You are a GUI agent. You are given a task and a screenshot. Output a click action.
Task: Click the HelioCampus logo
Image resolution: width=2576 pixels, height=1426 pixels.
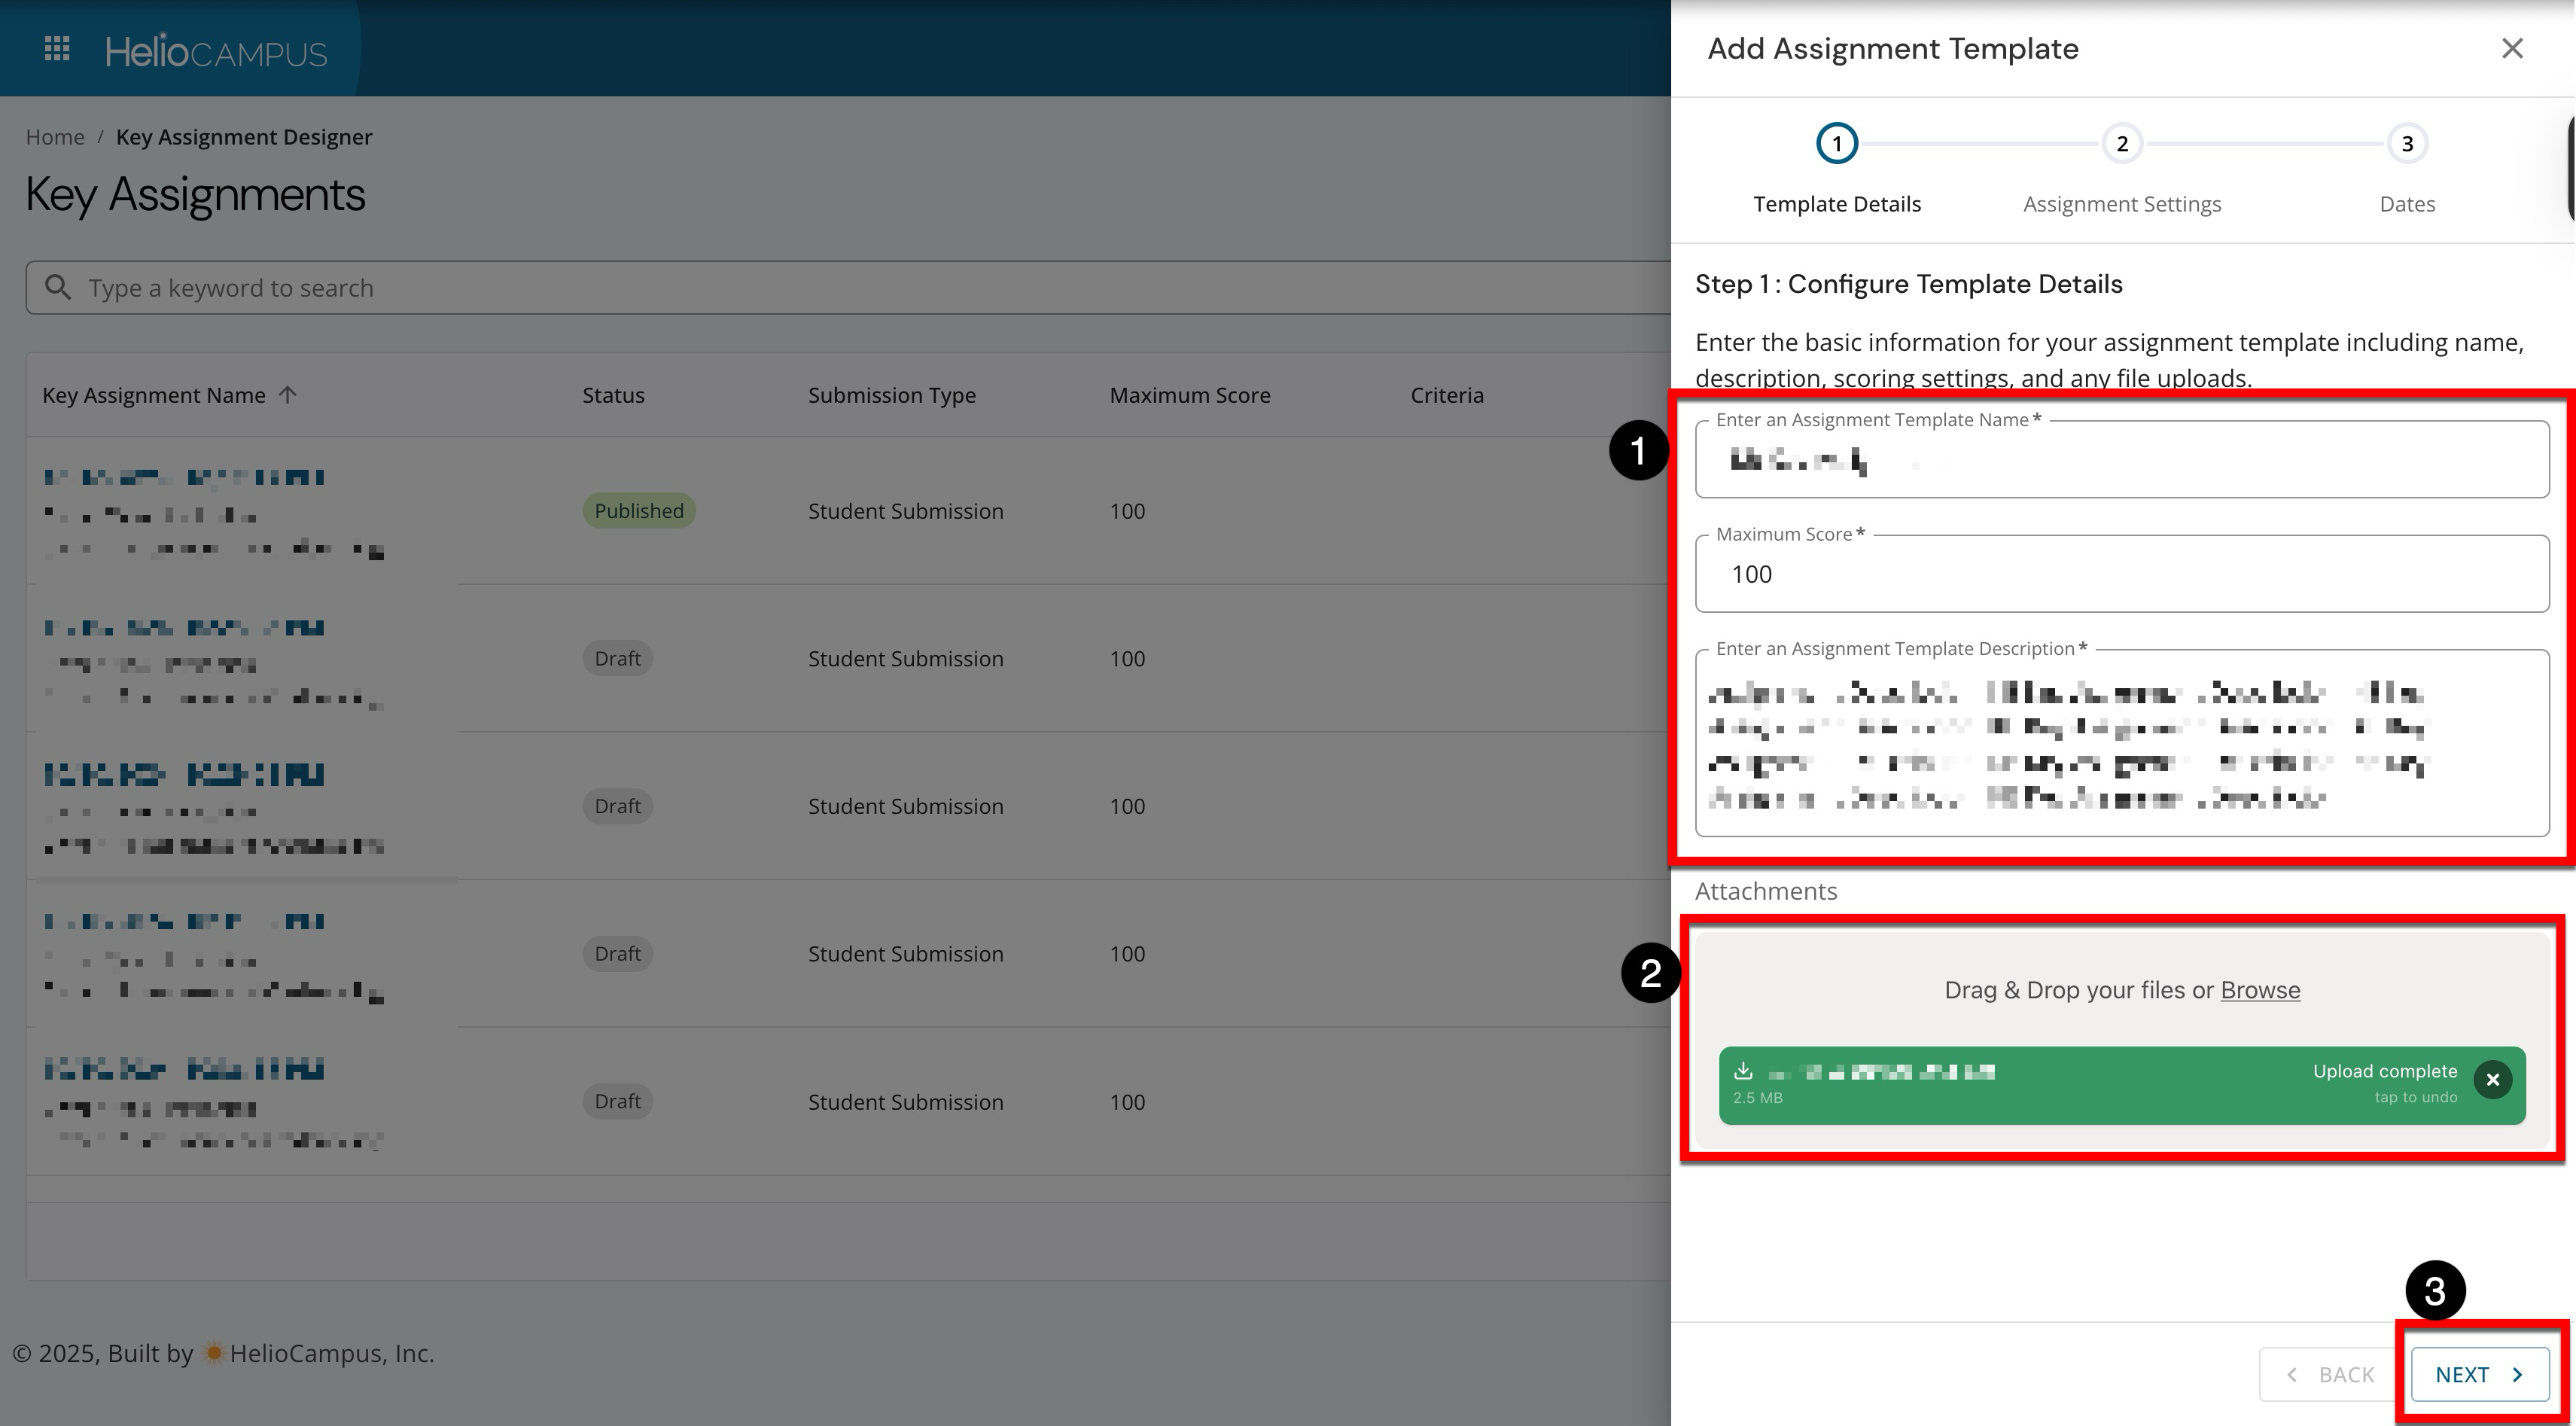(x=216, y=51)
